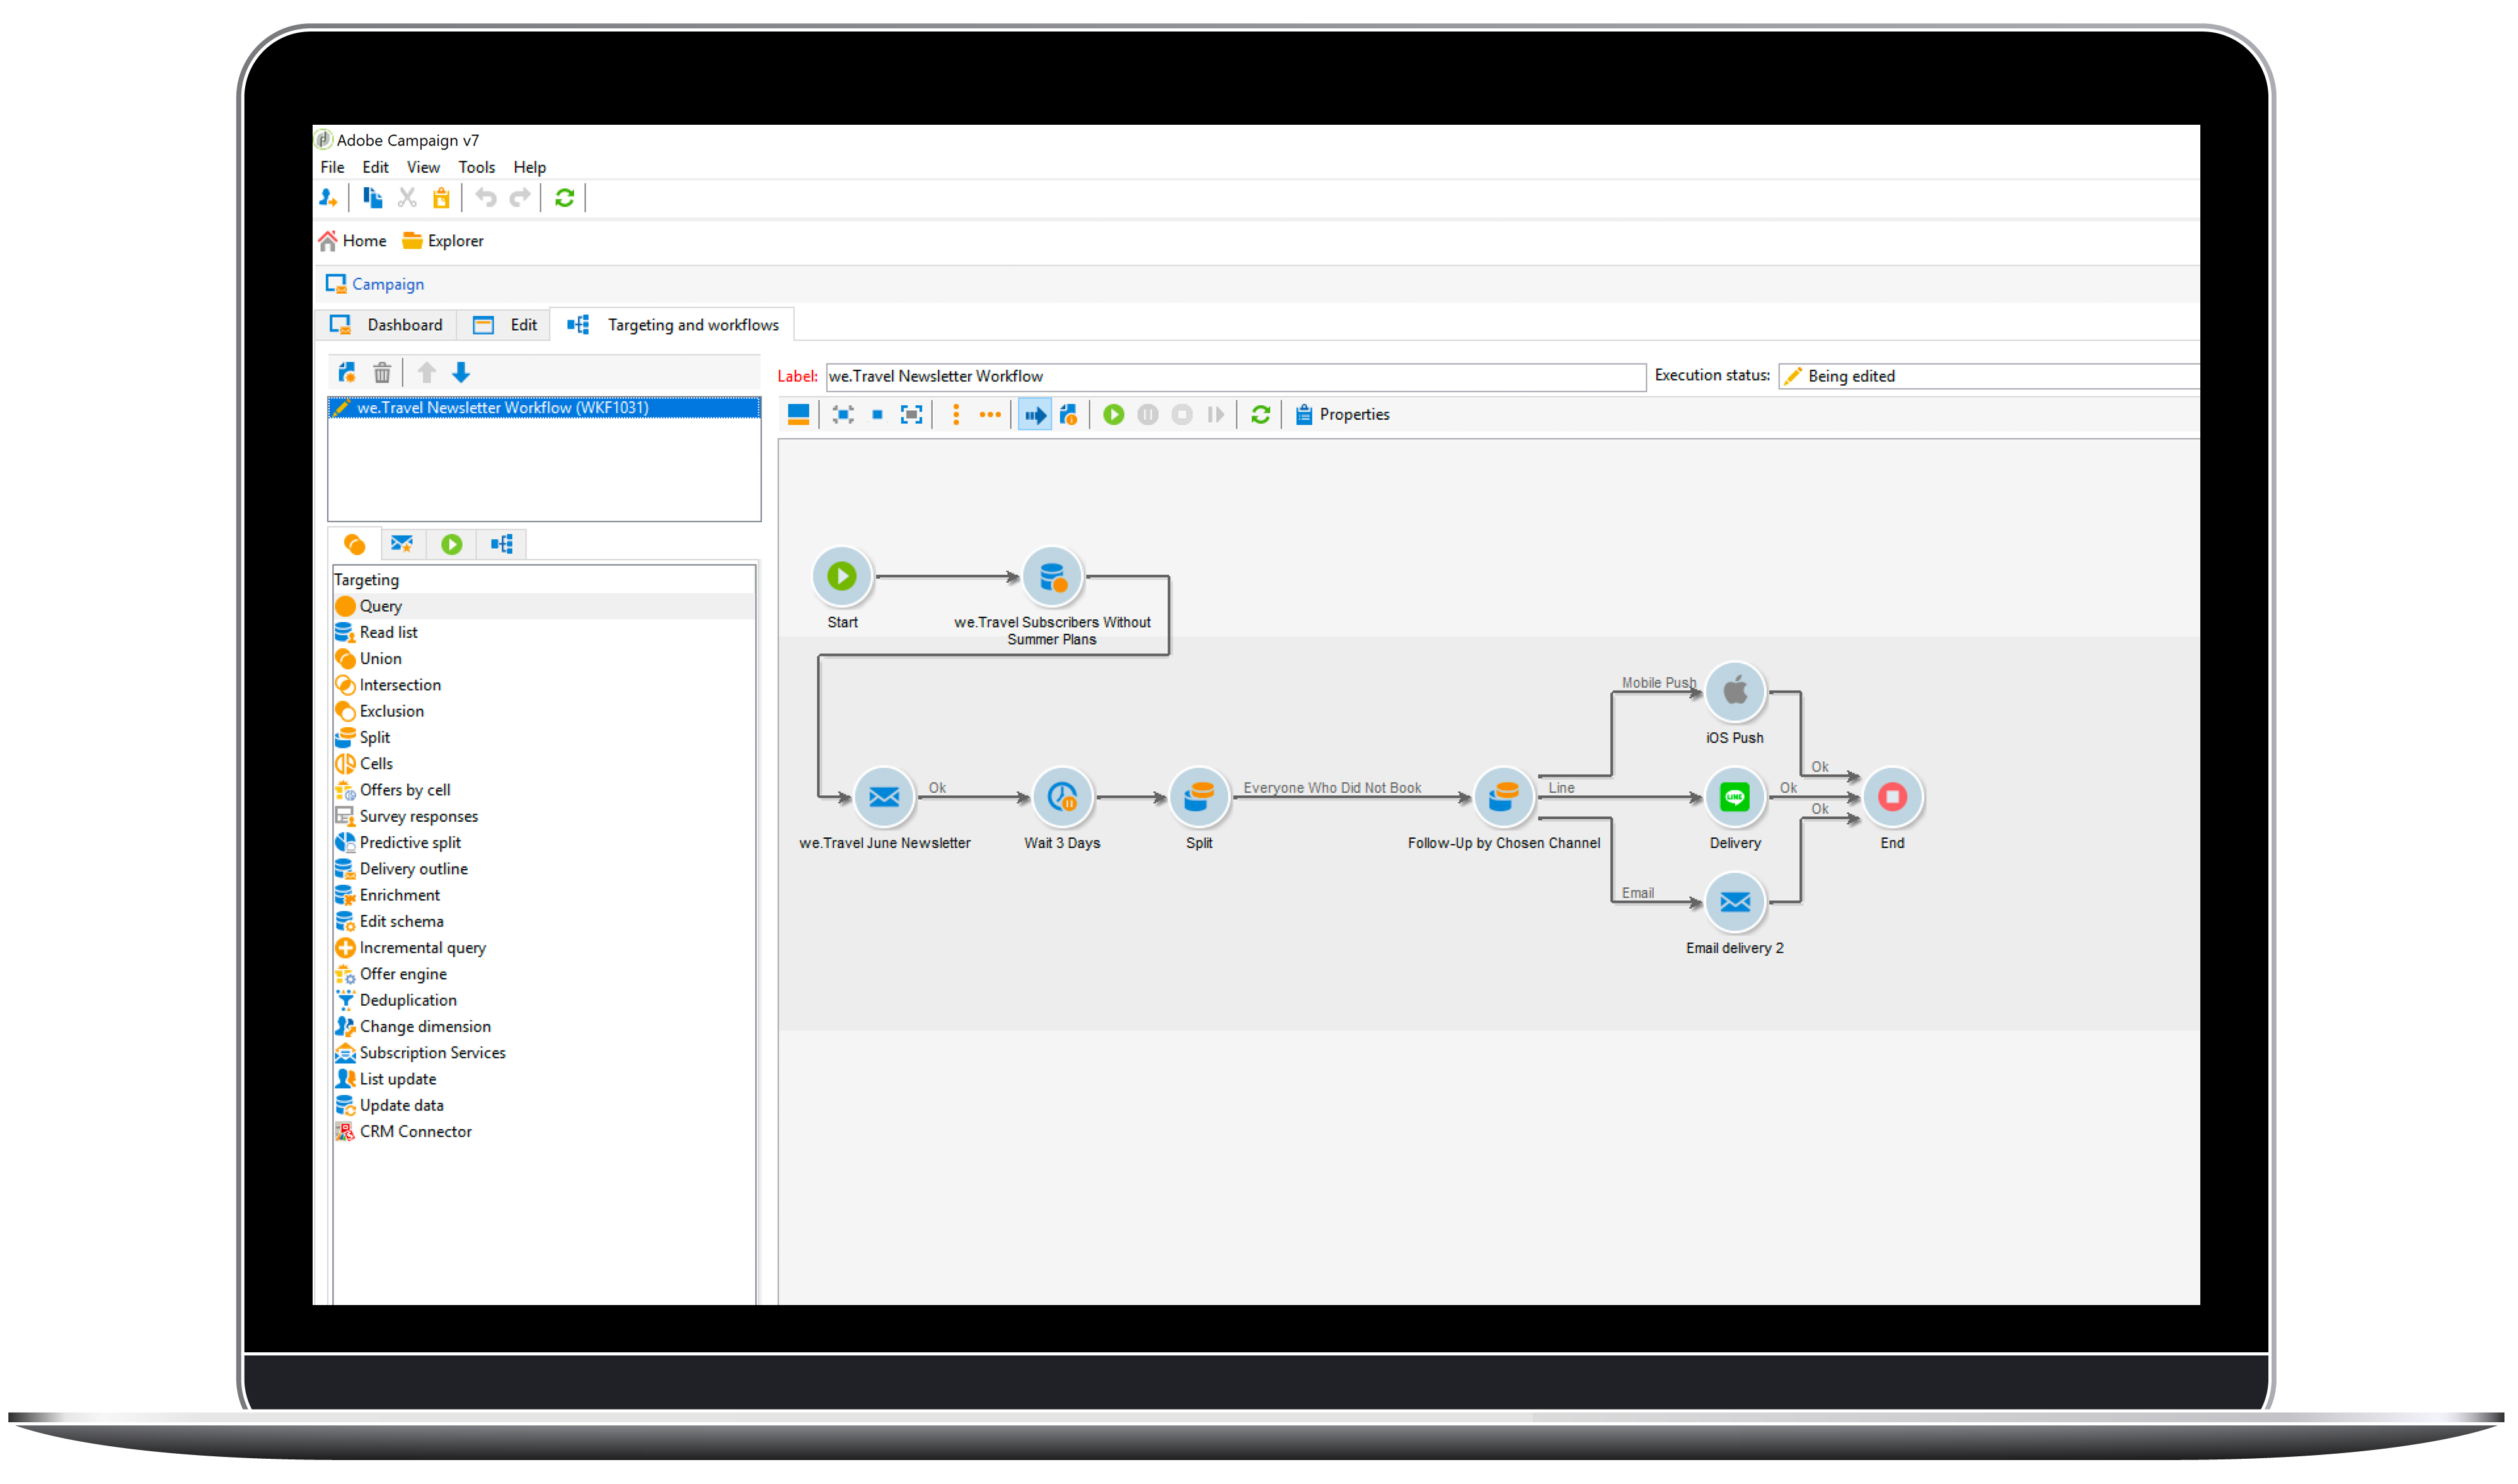Toggle the blue-orange panel display button
2518x1484 pixels.
pyautogui.click(x=798, y=415)
